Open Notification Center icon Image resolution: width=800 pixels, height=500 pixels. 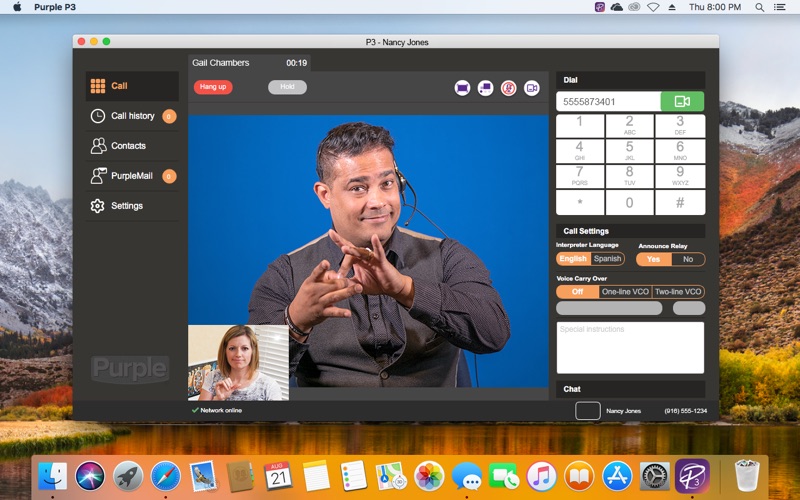[780, 7]
